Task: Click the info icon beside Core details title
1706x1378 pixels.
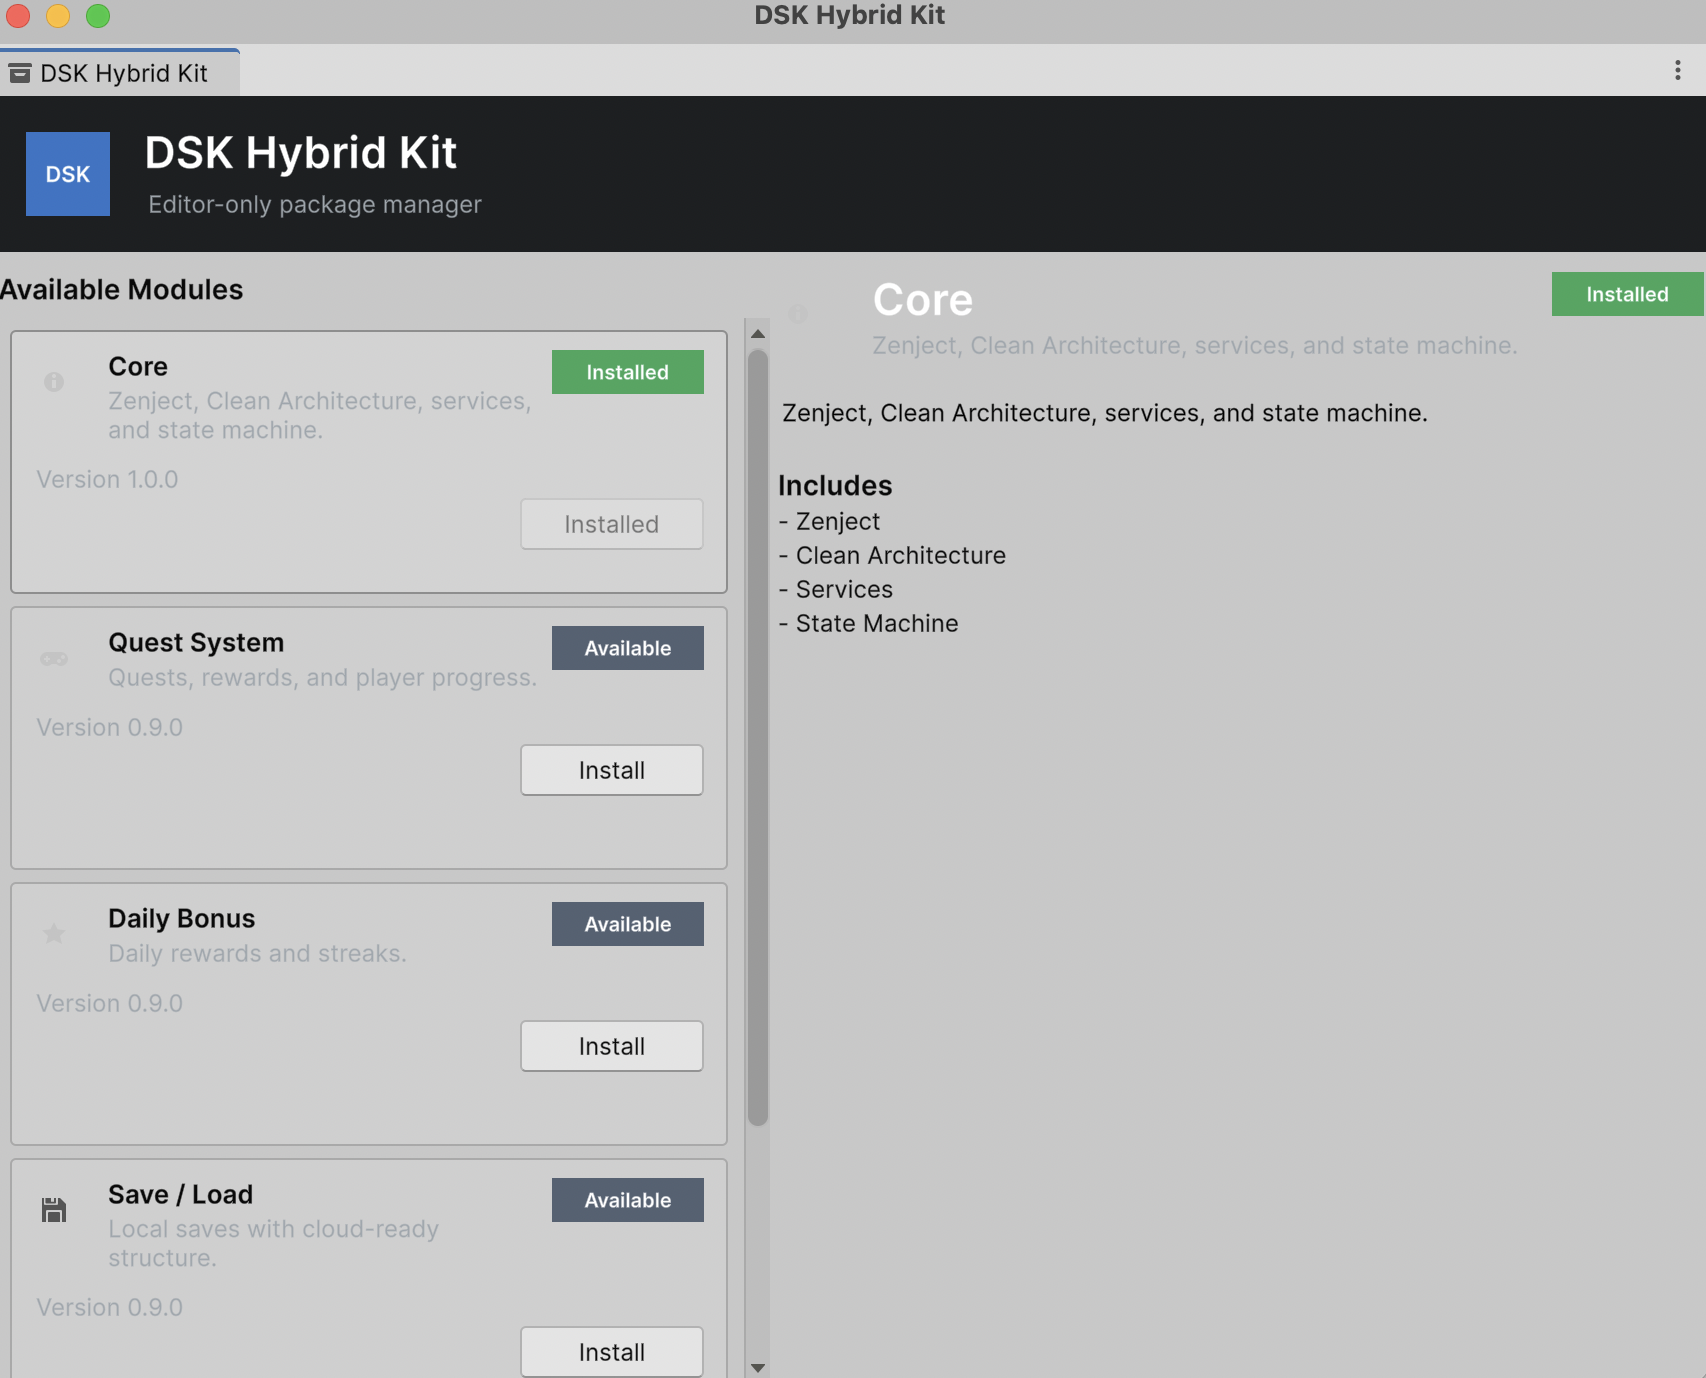Action: click(798, 314)
